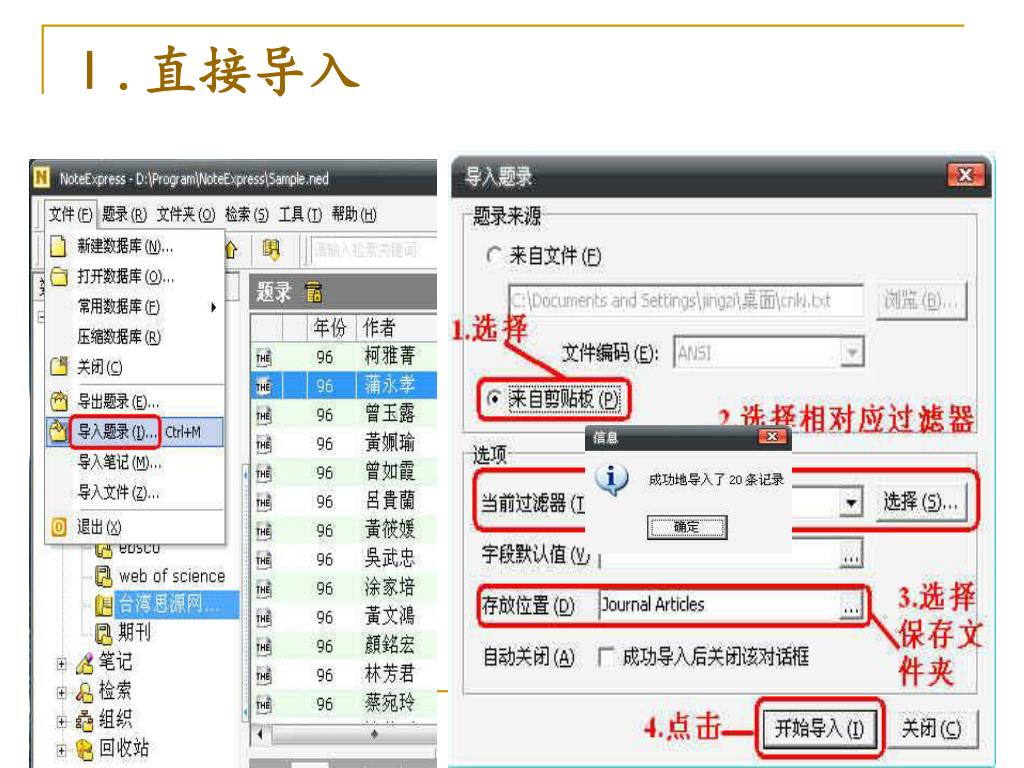
Task: Click the 选择(S)... filter button
Action: pyautogui.click(x=920, y=502)
